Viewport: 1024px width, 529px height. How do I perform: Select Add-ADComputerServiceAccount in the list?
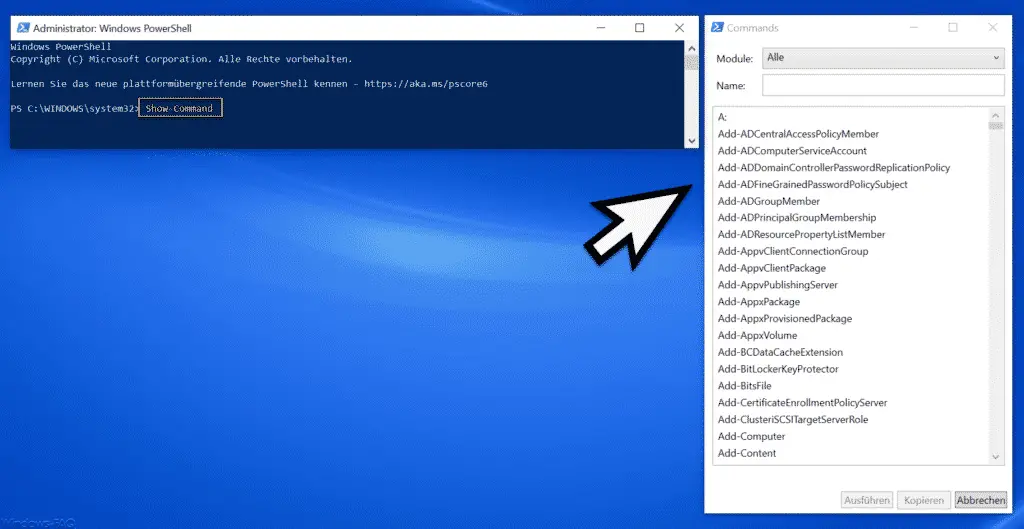[x=792, y=151]
